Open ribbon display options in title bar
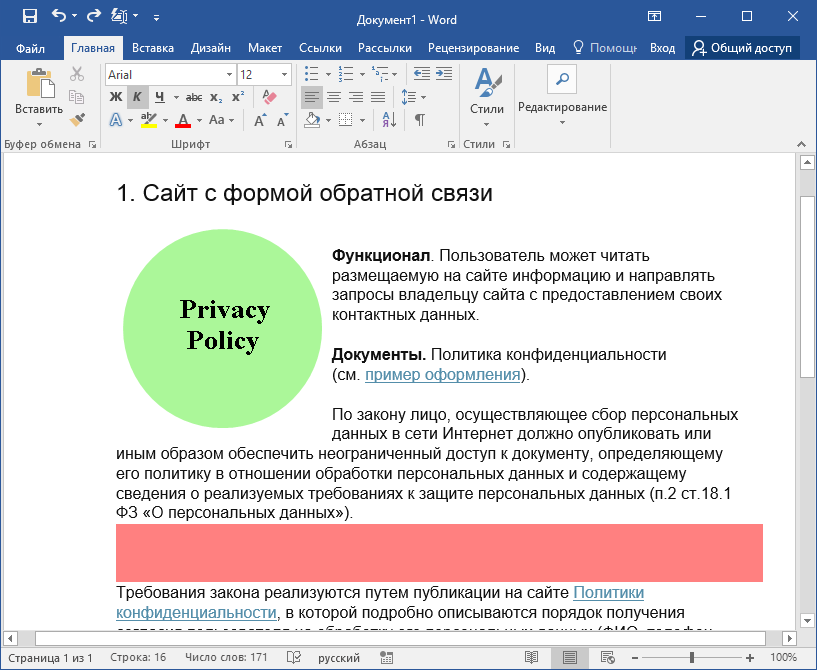 (x=654, y=16)
